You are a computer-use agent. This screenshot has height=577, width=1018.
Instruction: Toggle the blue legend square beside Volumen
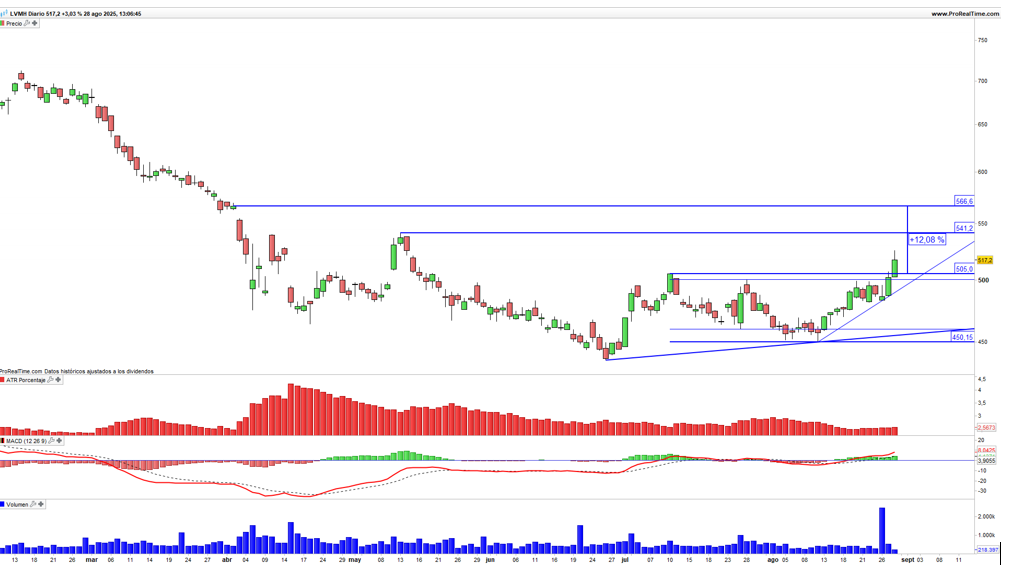point(3,504)
